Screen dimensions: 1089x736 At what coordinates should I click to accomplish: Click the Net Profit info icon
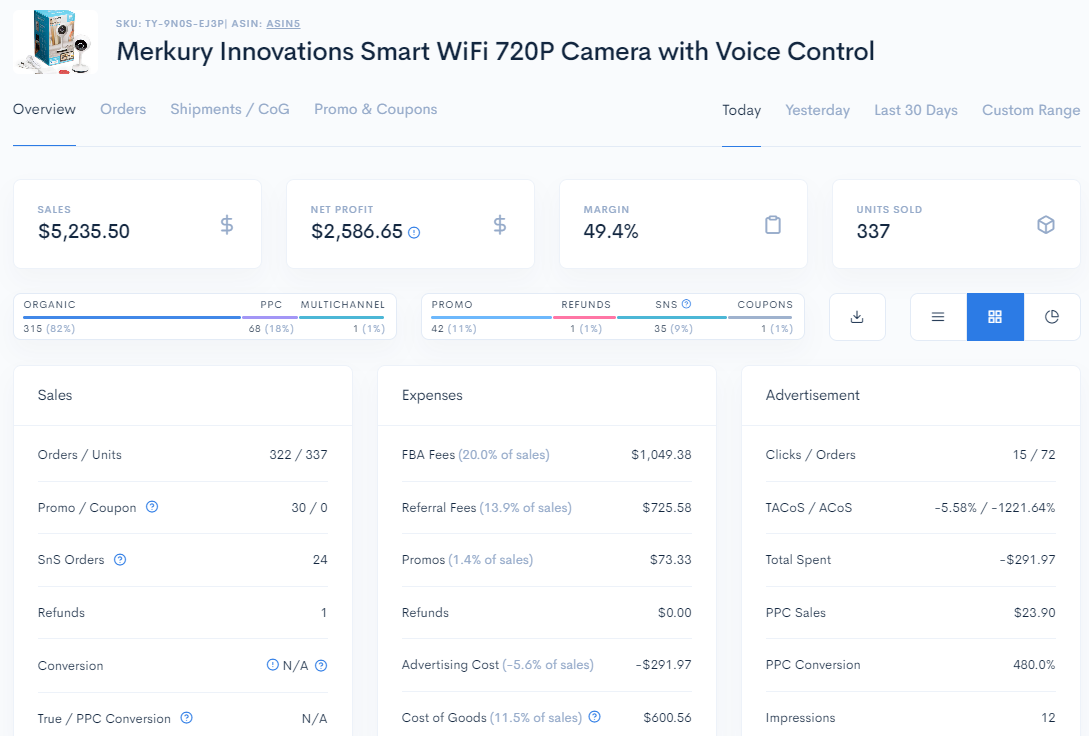pos(414,233)
